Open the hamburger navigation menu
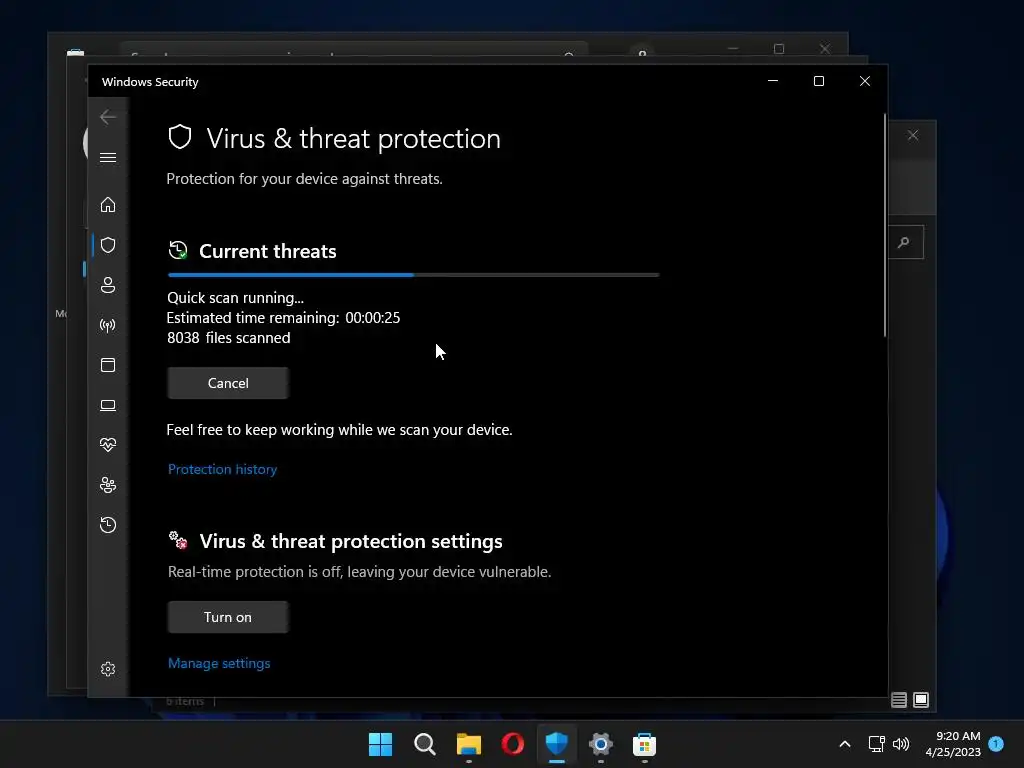 (108, 157)
